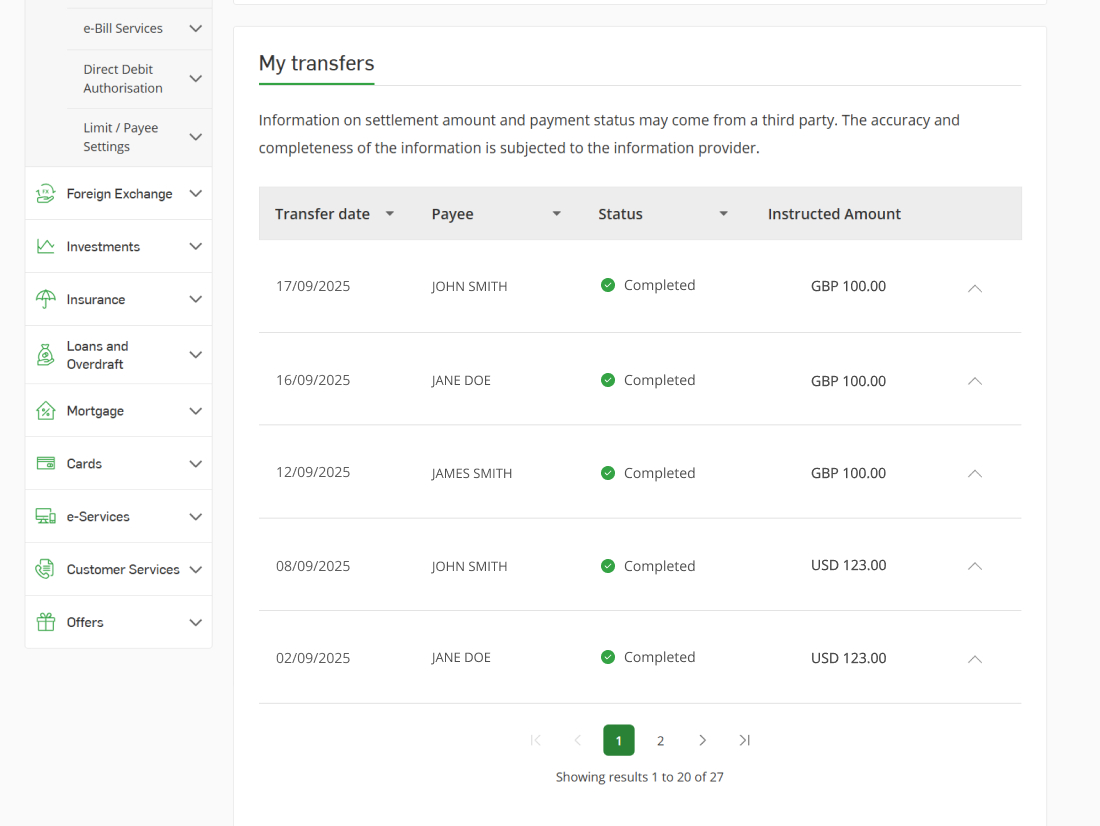The width and height of the screenshot is (1100, 826).
Task: Click the Loans and Overdraft money bag icon
Action: (45, 355)
